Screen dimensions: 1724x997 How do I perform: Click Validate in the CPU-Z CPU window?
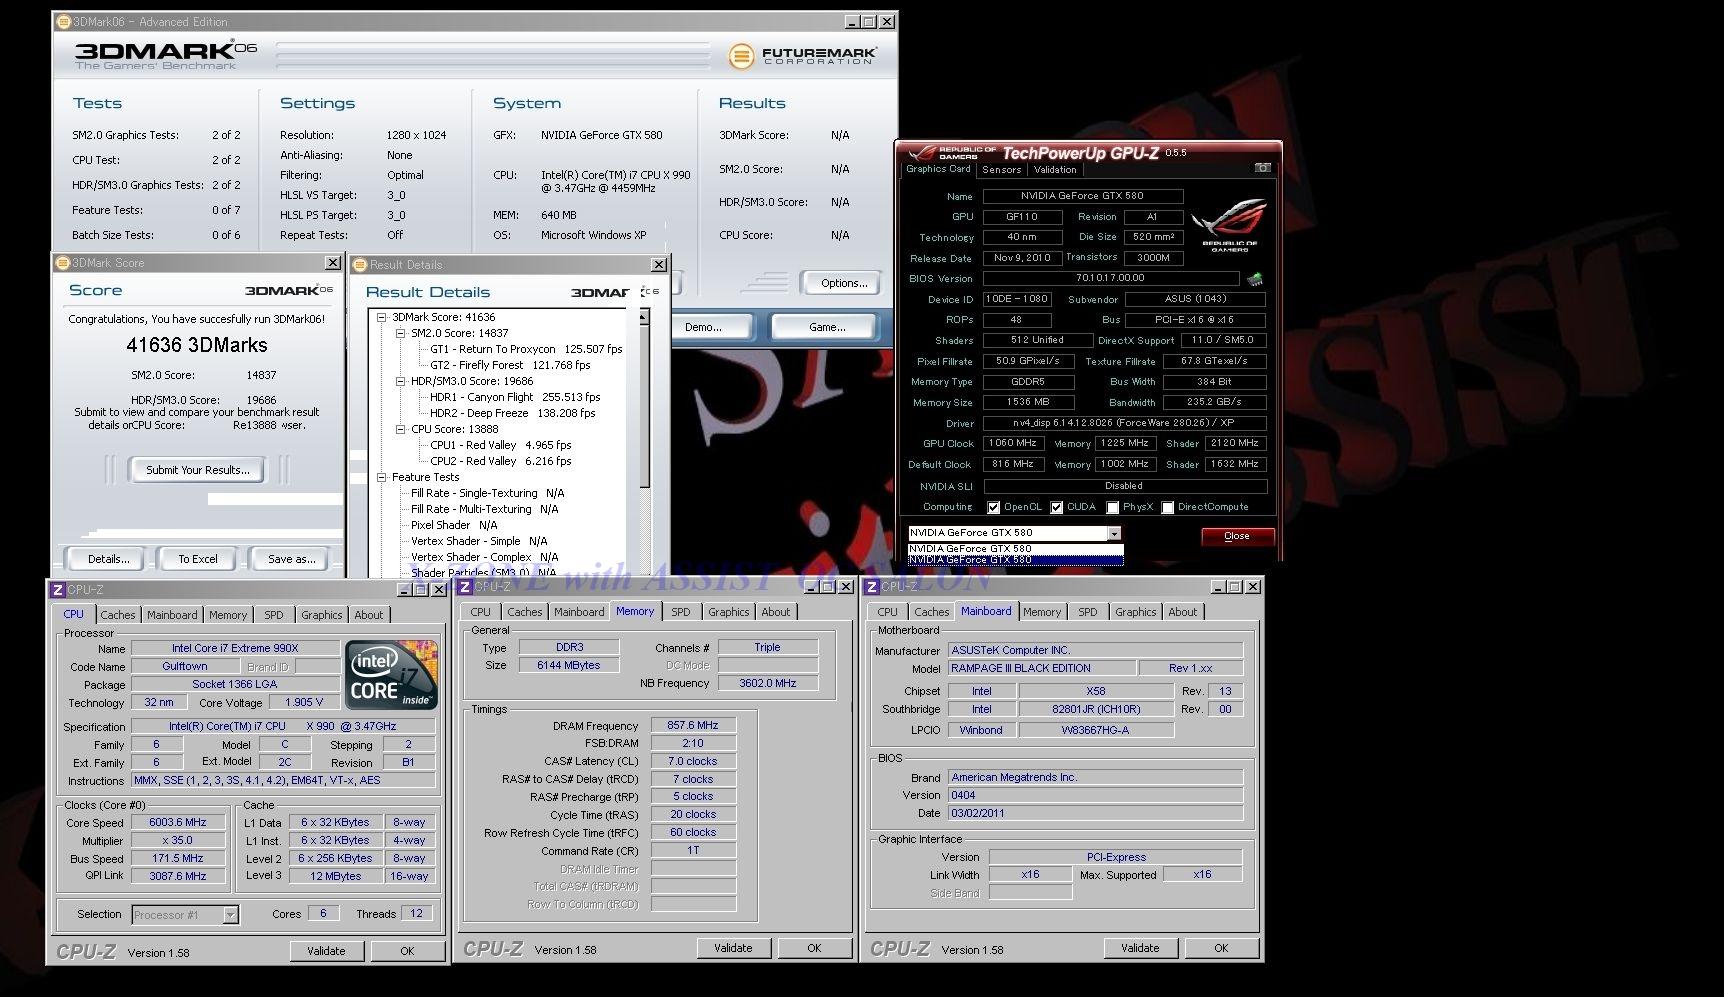click(x=326, y=951)
